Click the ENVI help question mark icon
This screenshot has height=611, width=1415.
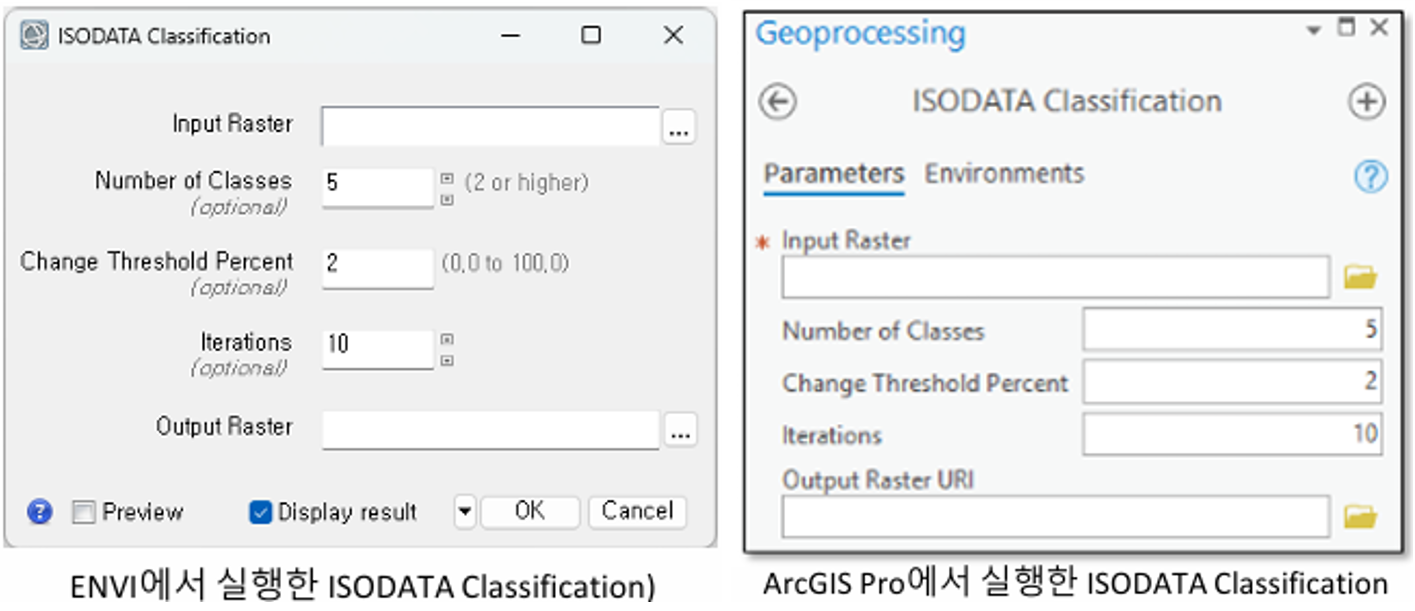[39, 513]
